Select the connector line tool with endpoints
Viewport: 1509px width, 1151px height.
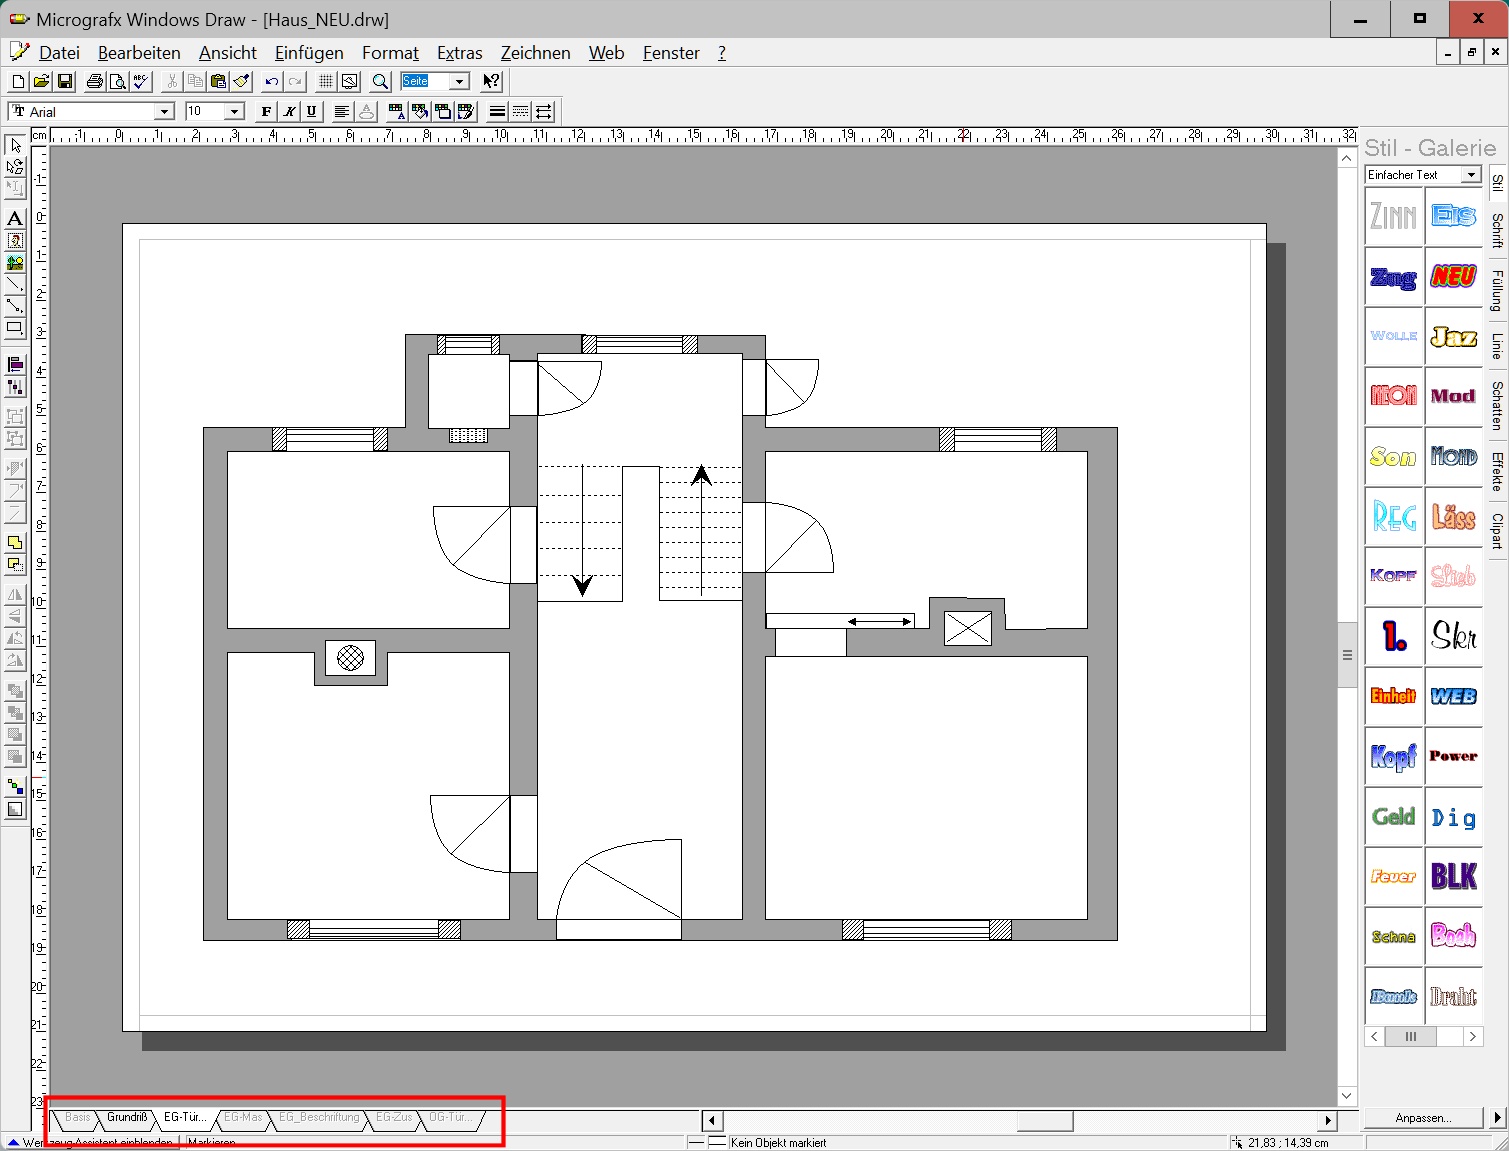(x=15, y=306)
